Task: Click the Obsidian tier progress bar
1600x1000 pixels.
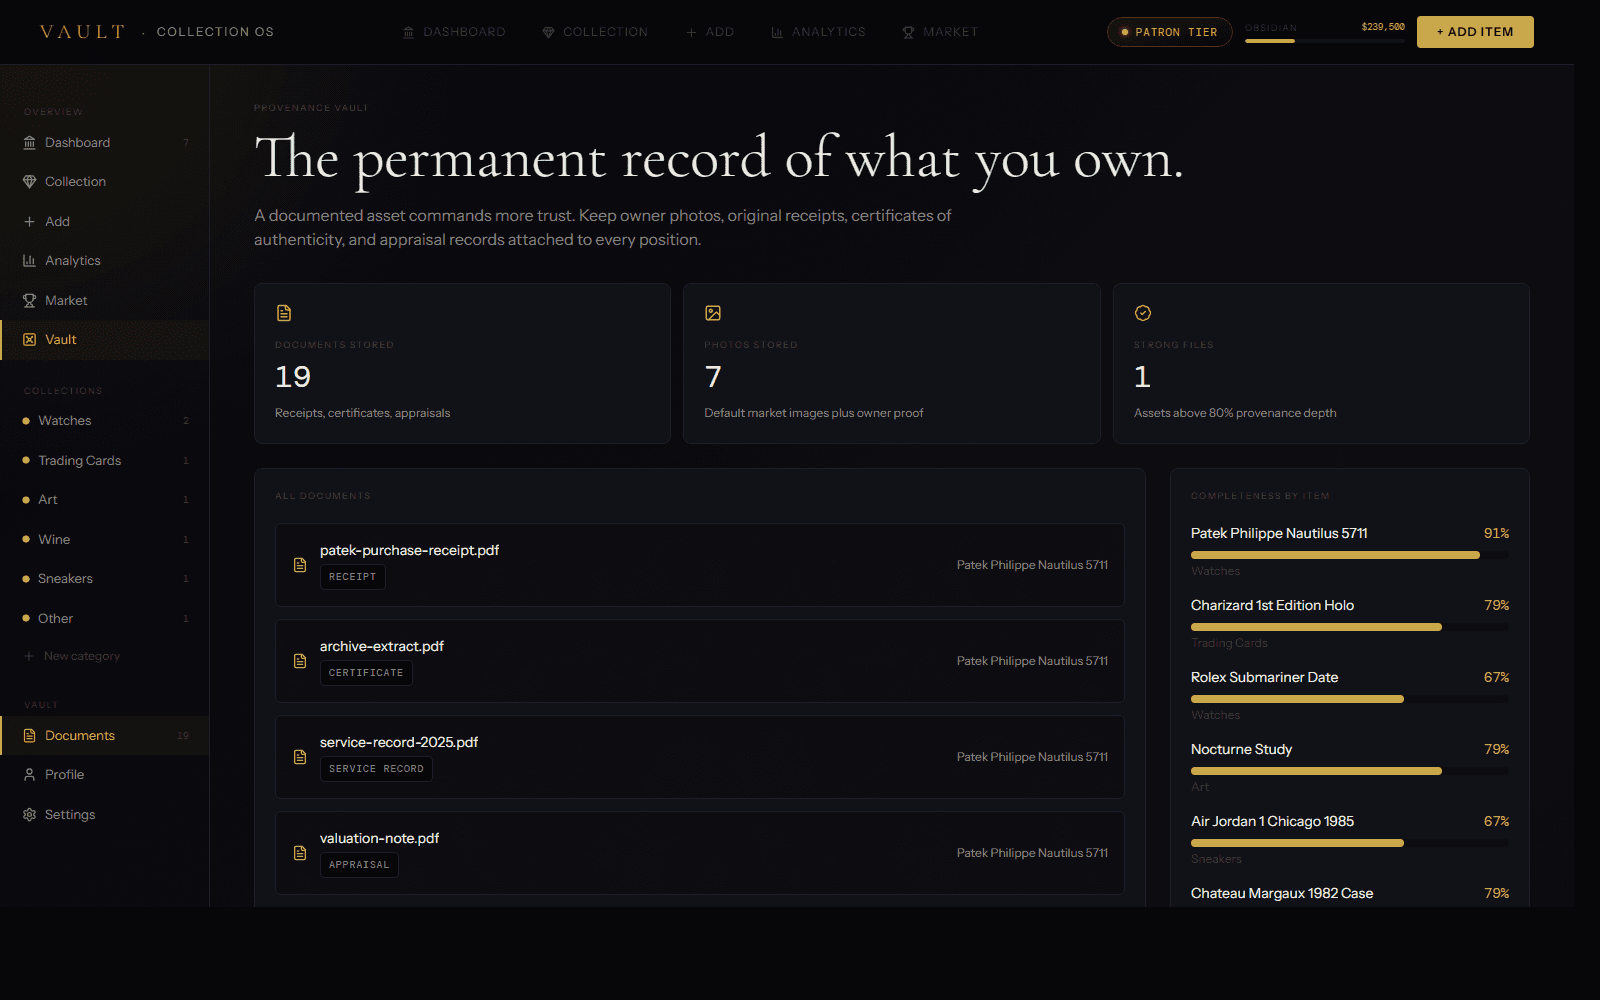Action: pyautogui.click(x=1325, y=41)
